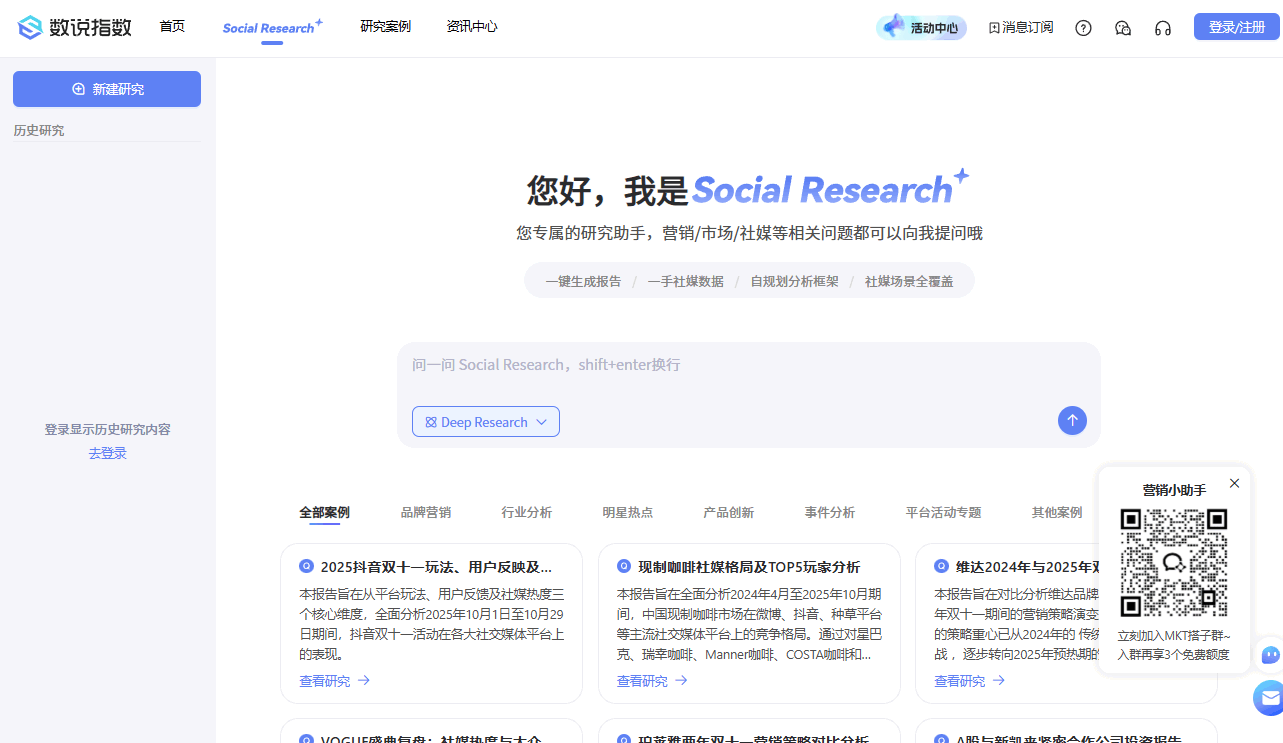
Task: Open 研究案例 in the top navigation
Action: pos(385,26)
